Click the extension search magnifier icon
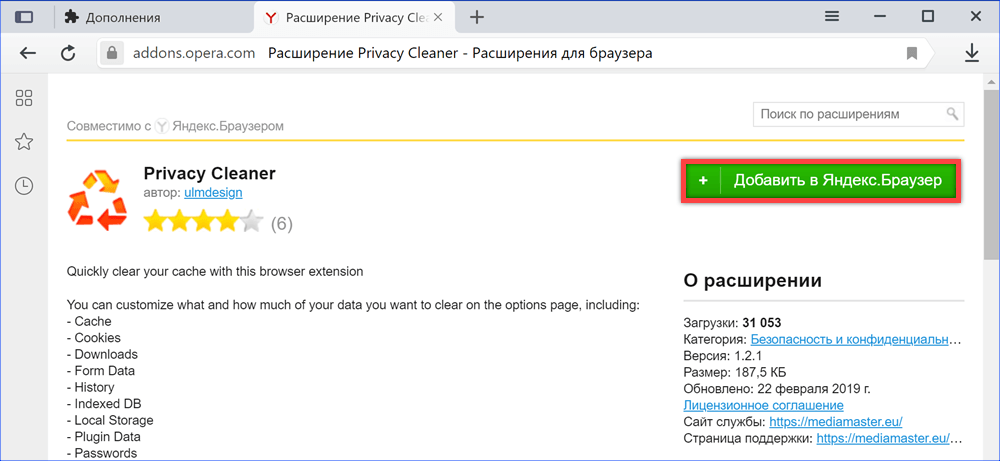This screenshot has height=461, width=1000. pos(952,114)
